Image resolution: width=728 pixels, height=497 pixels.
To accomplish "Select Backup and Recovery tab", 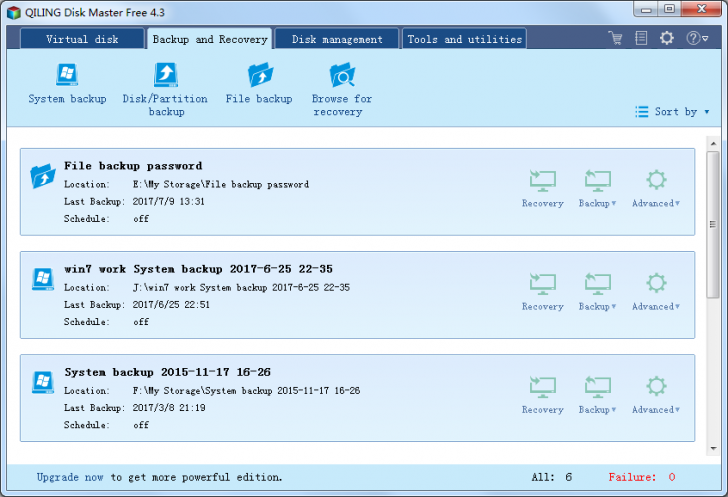I will click(209, 39).
